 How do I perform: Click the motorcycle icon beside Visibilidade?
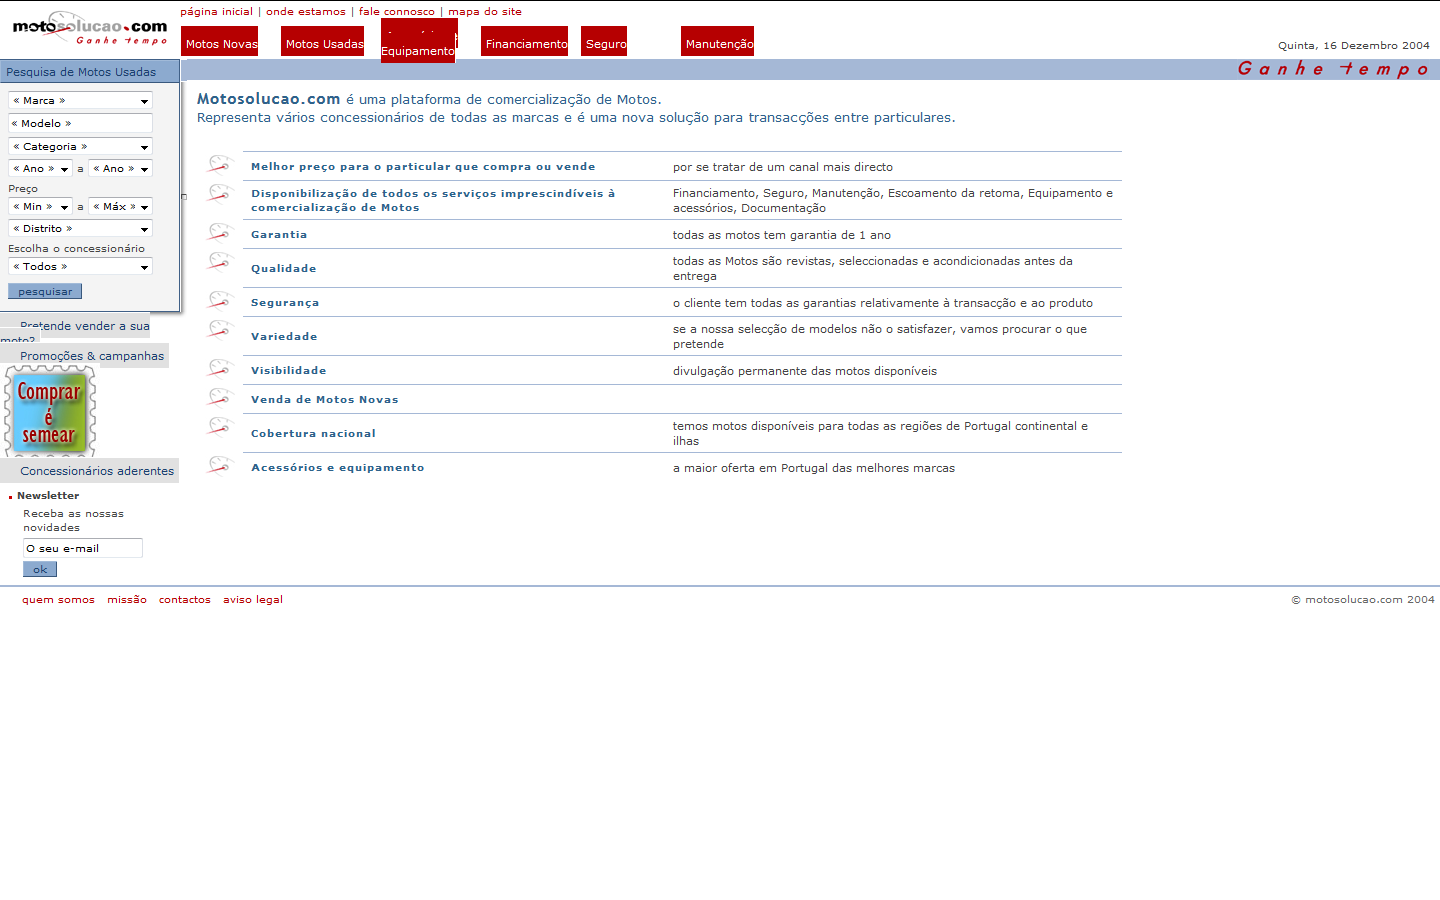coord(220,368)
